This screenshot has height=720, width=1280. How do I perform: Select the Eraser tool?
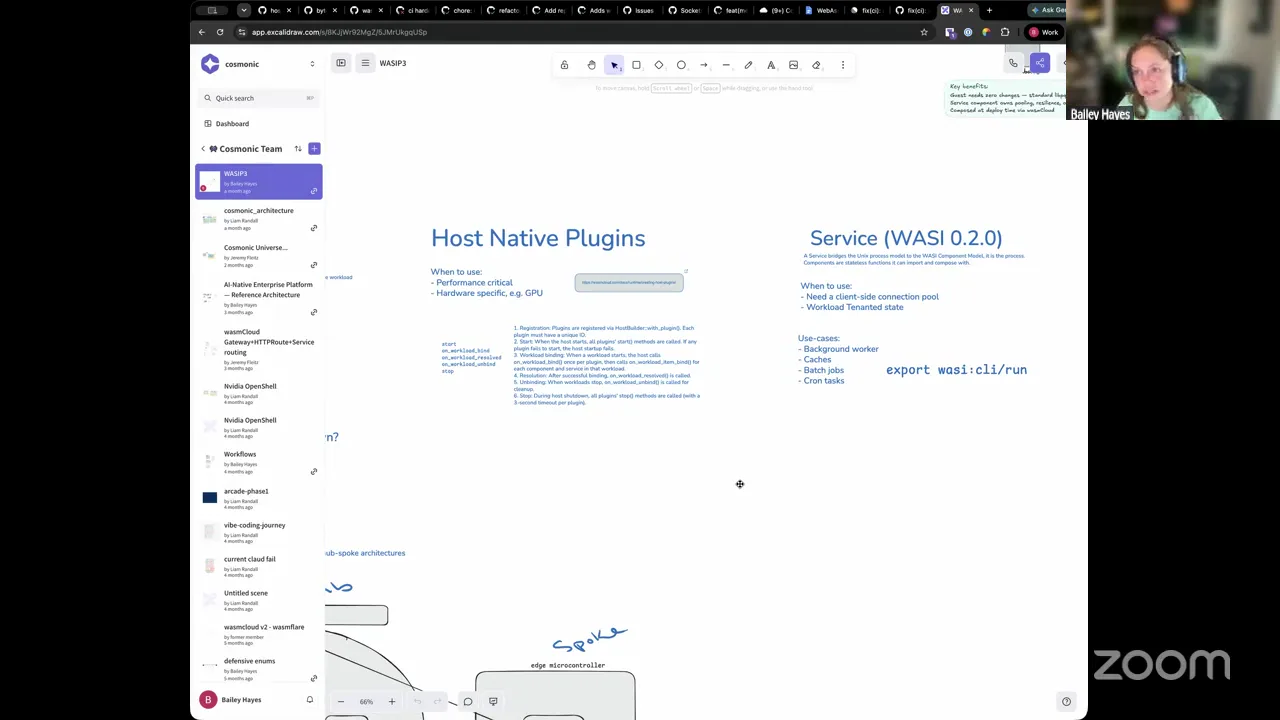(816, 65)
